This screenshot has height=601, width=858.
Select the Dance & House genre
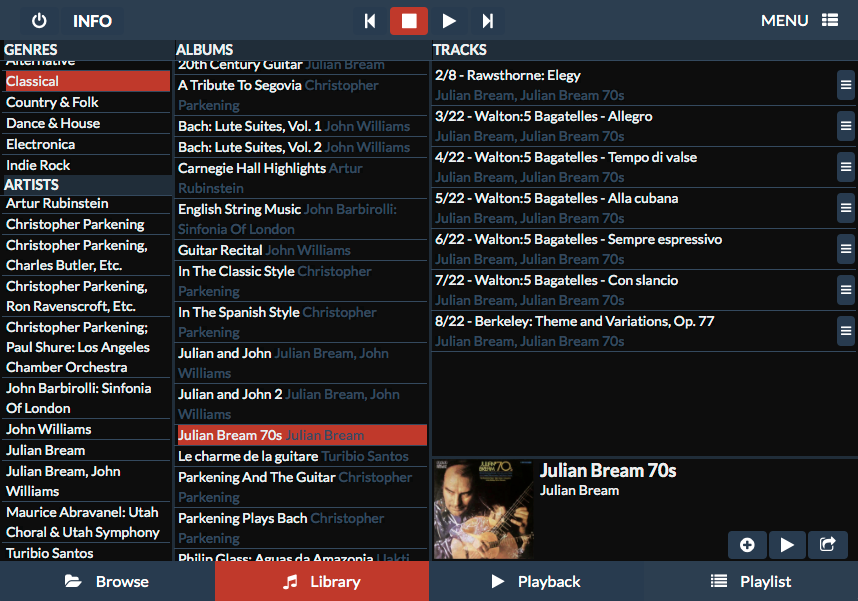point(88,123)
